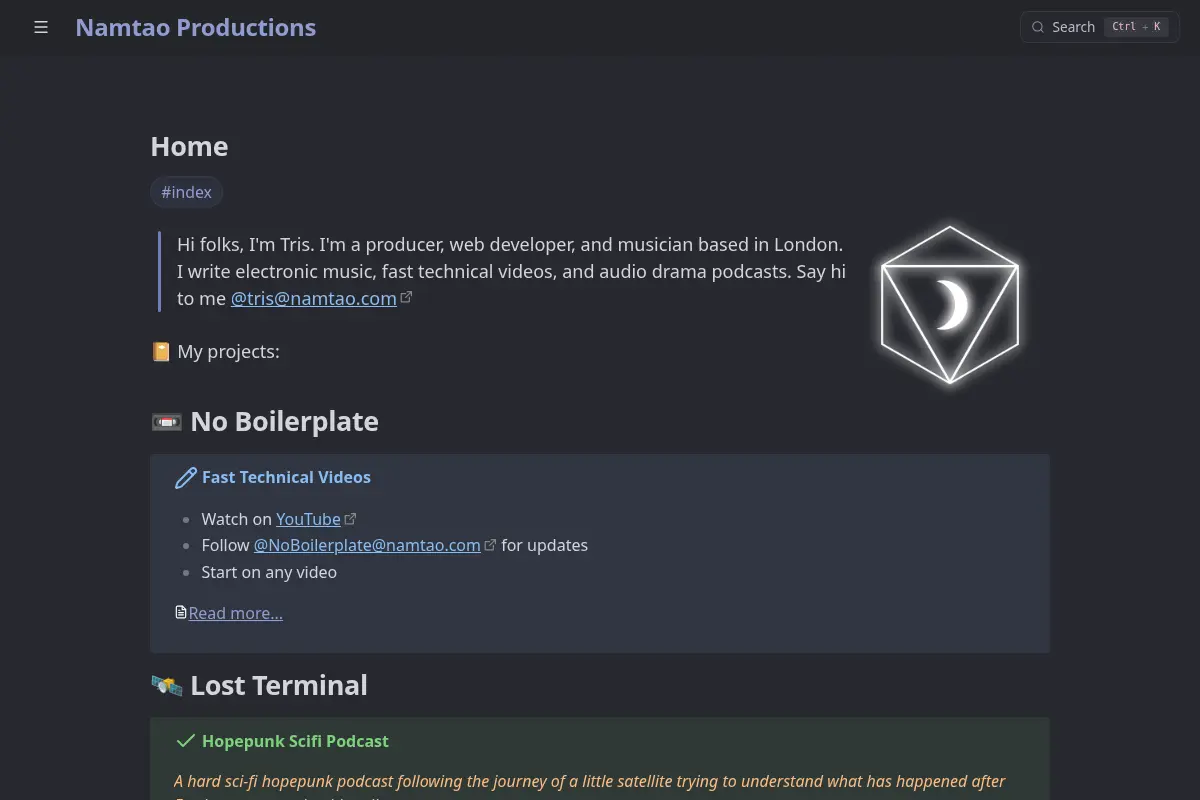Click the document icon before Read more
This screenshot has height=800, width=1200.
click(181, 612)
